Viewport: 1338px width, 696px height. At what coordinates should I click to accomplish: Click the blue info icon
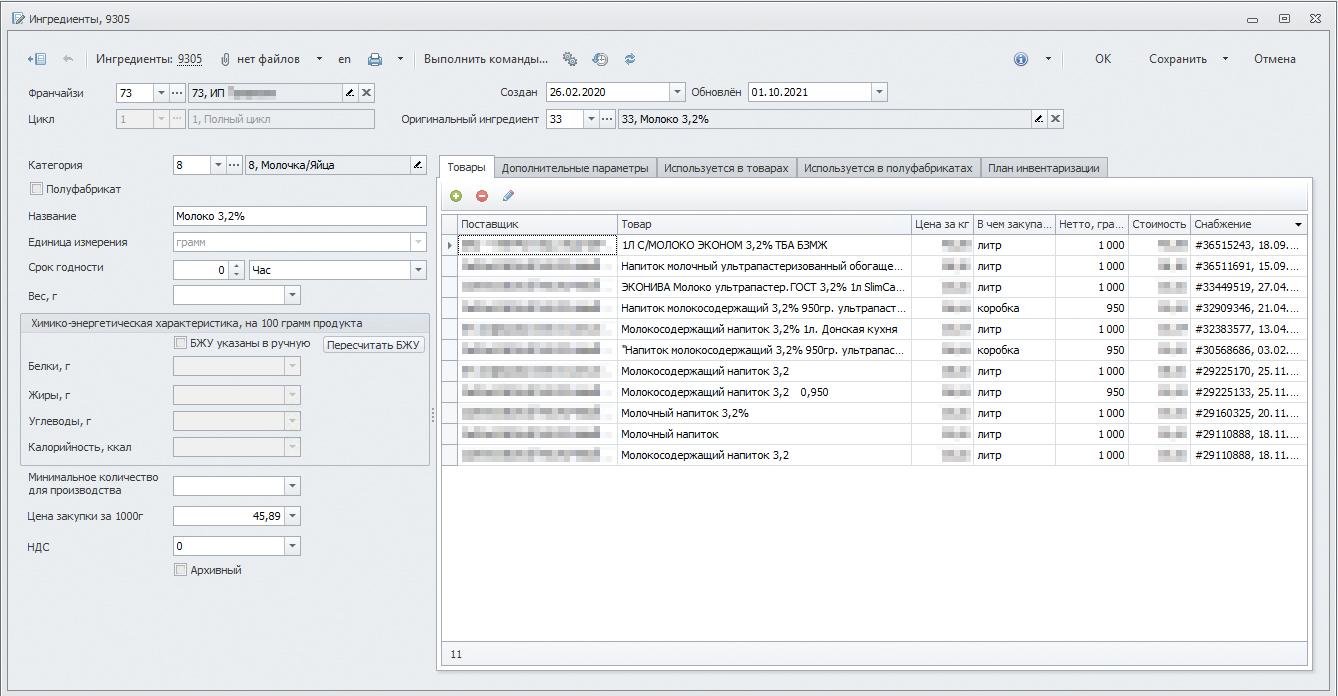point(1021,59)
